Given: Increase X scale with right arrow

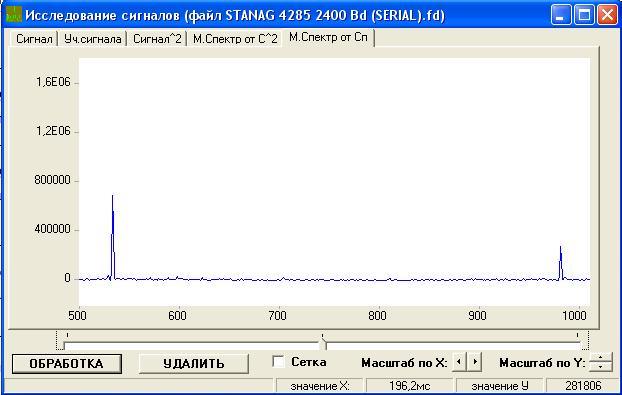Looking at the screenshot, I should [474, 362].
